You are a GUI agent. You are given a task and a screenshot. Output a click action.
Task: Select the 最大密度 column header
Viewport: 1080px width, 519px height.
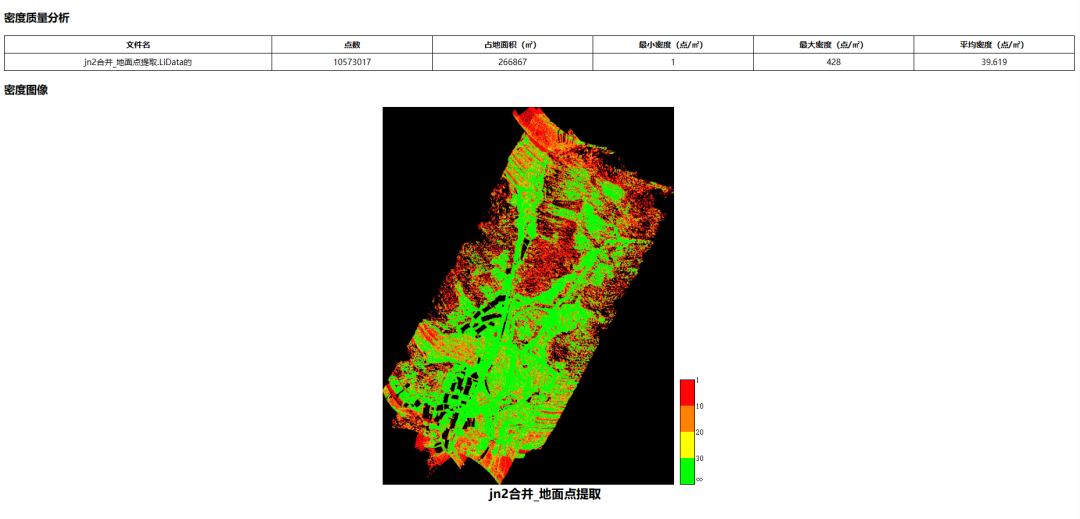pos(833,45)
